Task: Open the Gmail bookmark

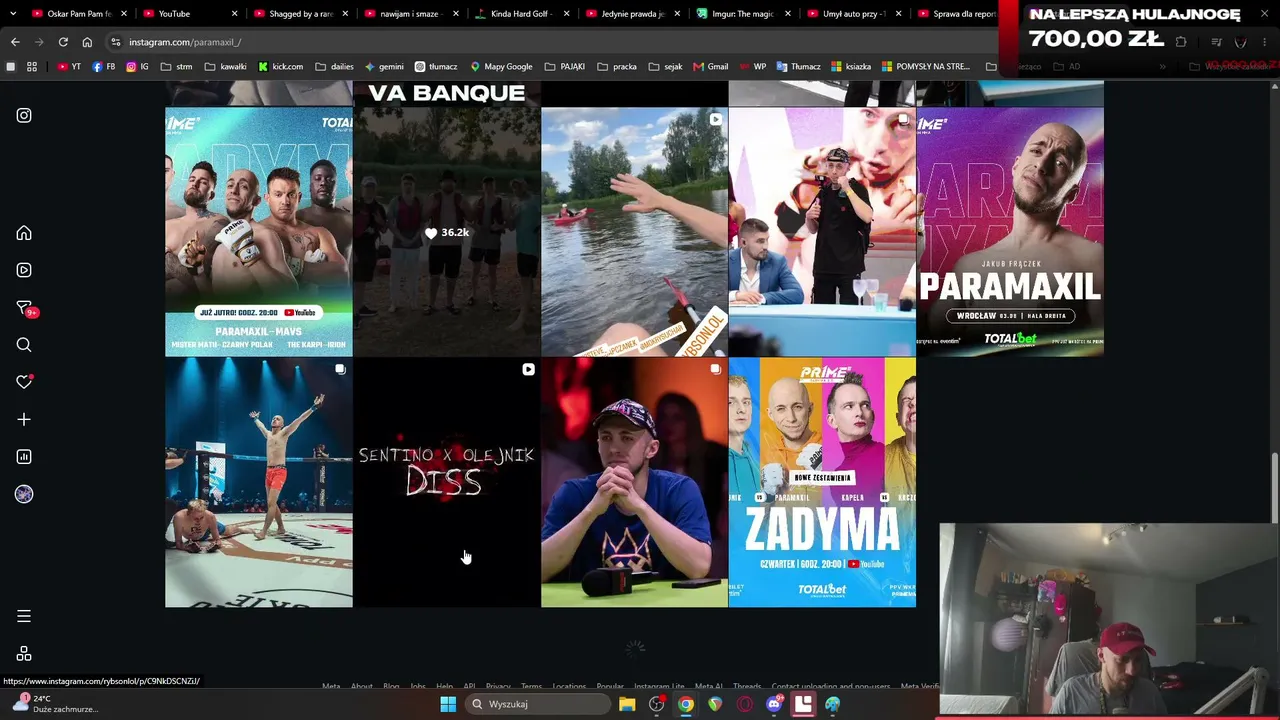Action: click(710, 67)
